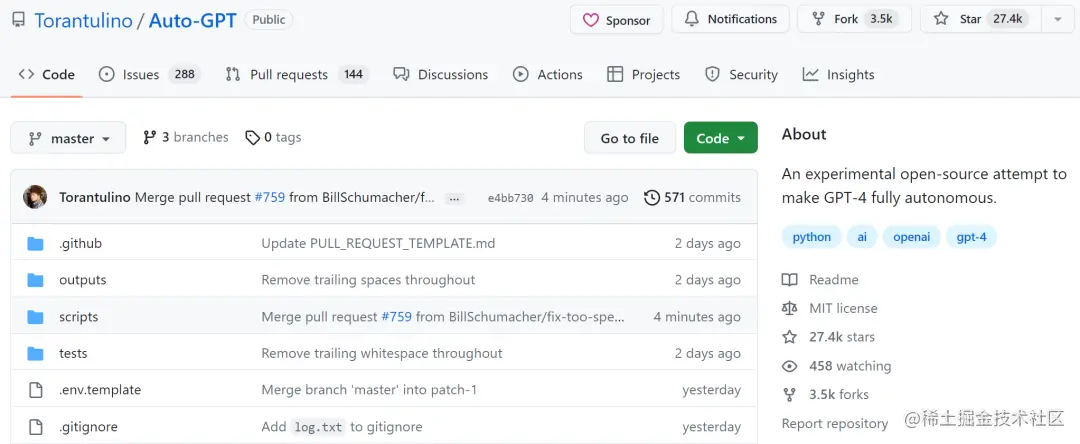
Task: Click the folder icon for tests
Action: (x=35, y=353)
